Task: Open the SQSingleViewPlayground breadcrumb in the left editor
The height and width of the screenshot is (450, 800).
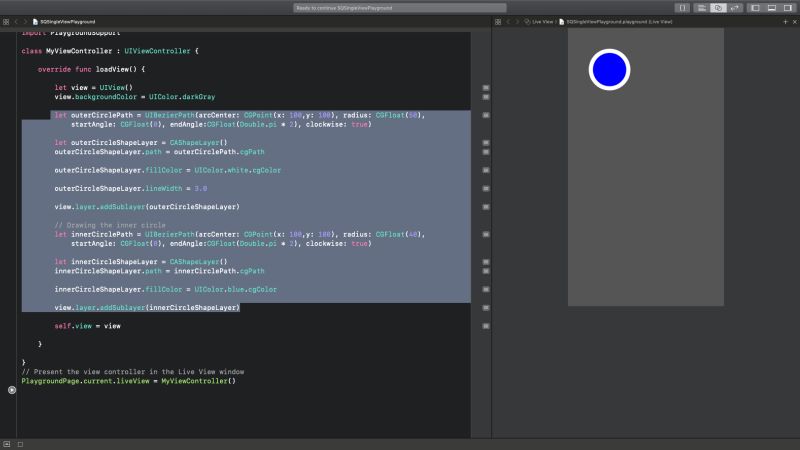Action: click(x=64, y=22)
